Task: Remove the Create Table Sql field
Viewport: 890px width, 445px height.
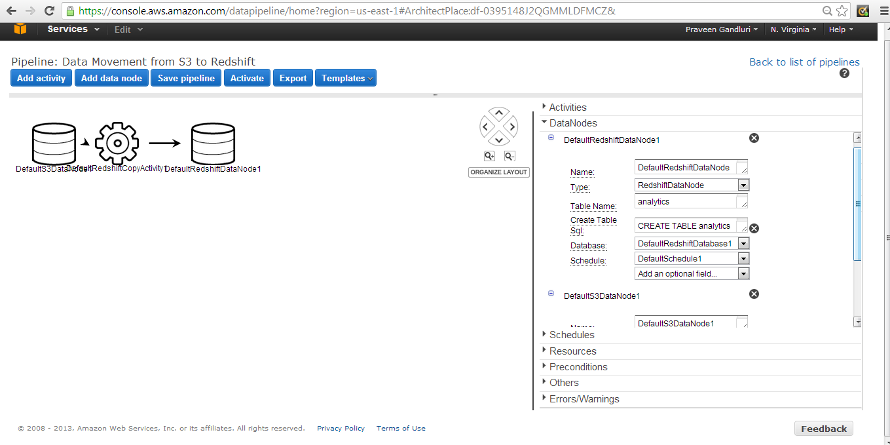Action: click(754, 228)
